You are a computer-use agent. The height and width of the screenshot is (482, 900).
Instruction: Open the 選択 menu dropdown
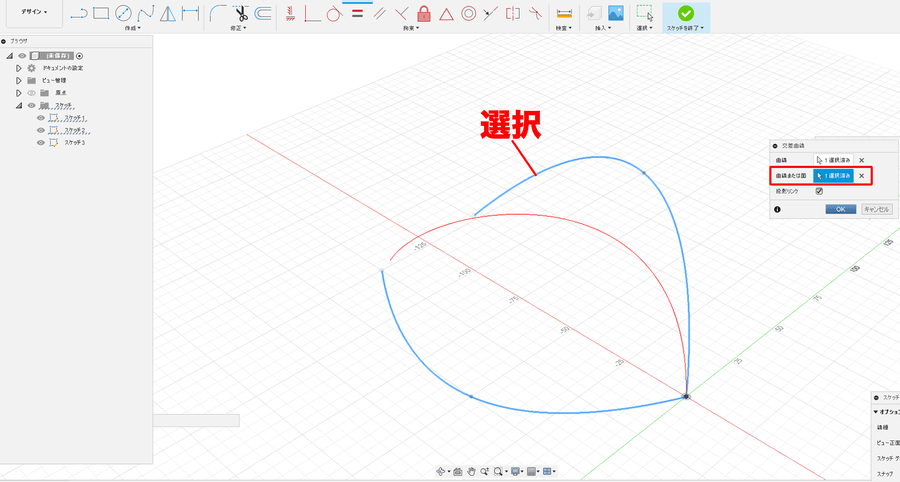coord(645,28)
